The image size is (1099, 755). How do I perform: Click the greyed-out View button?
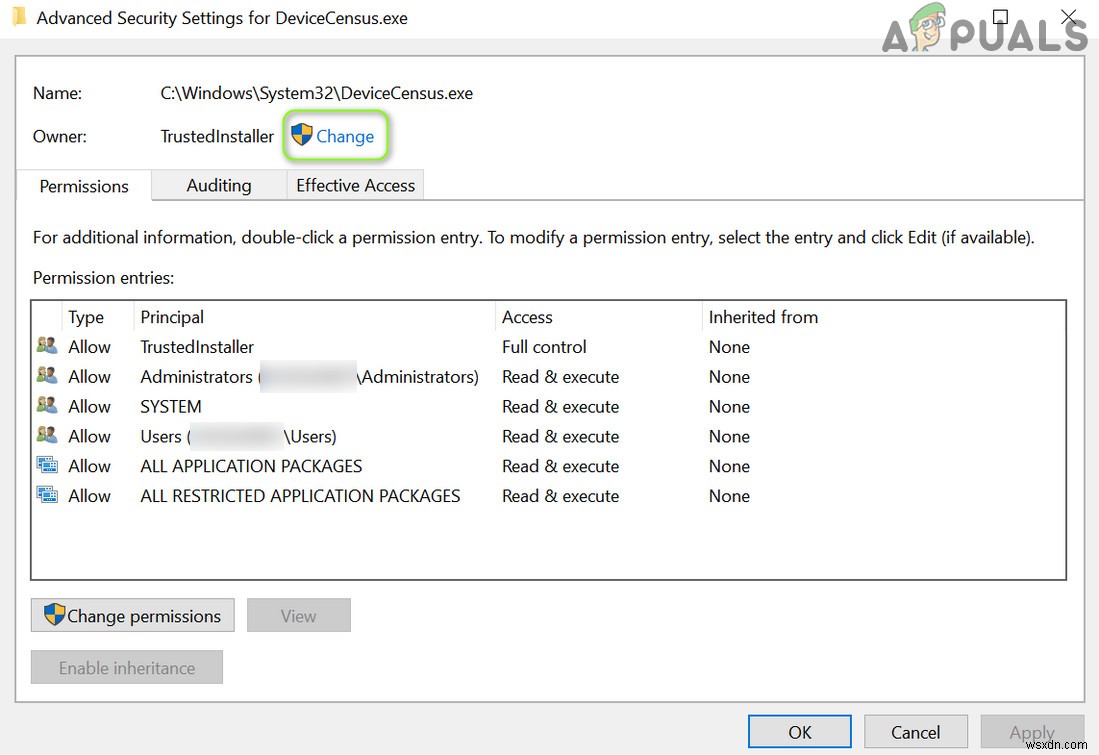coord(299,615)
